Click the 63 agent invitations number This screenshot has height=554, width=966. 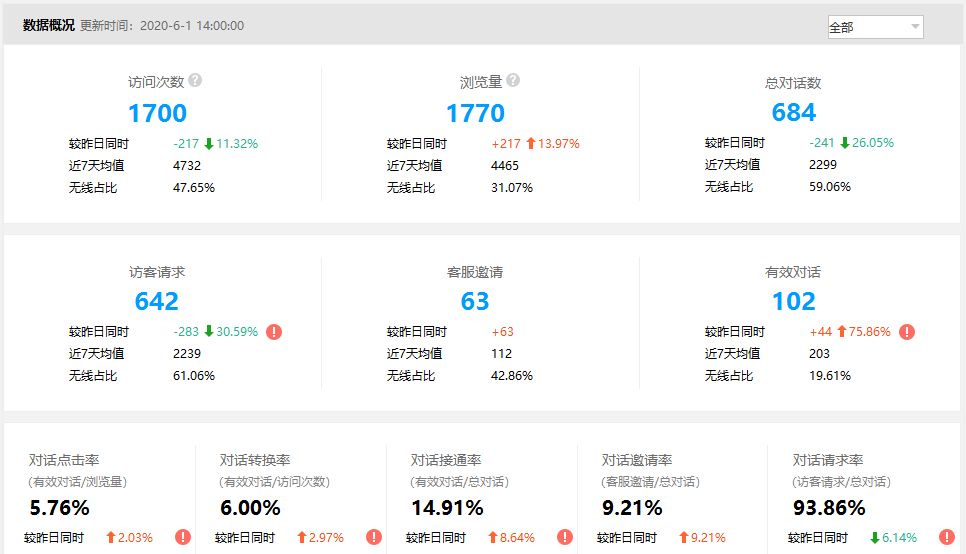475,301
